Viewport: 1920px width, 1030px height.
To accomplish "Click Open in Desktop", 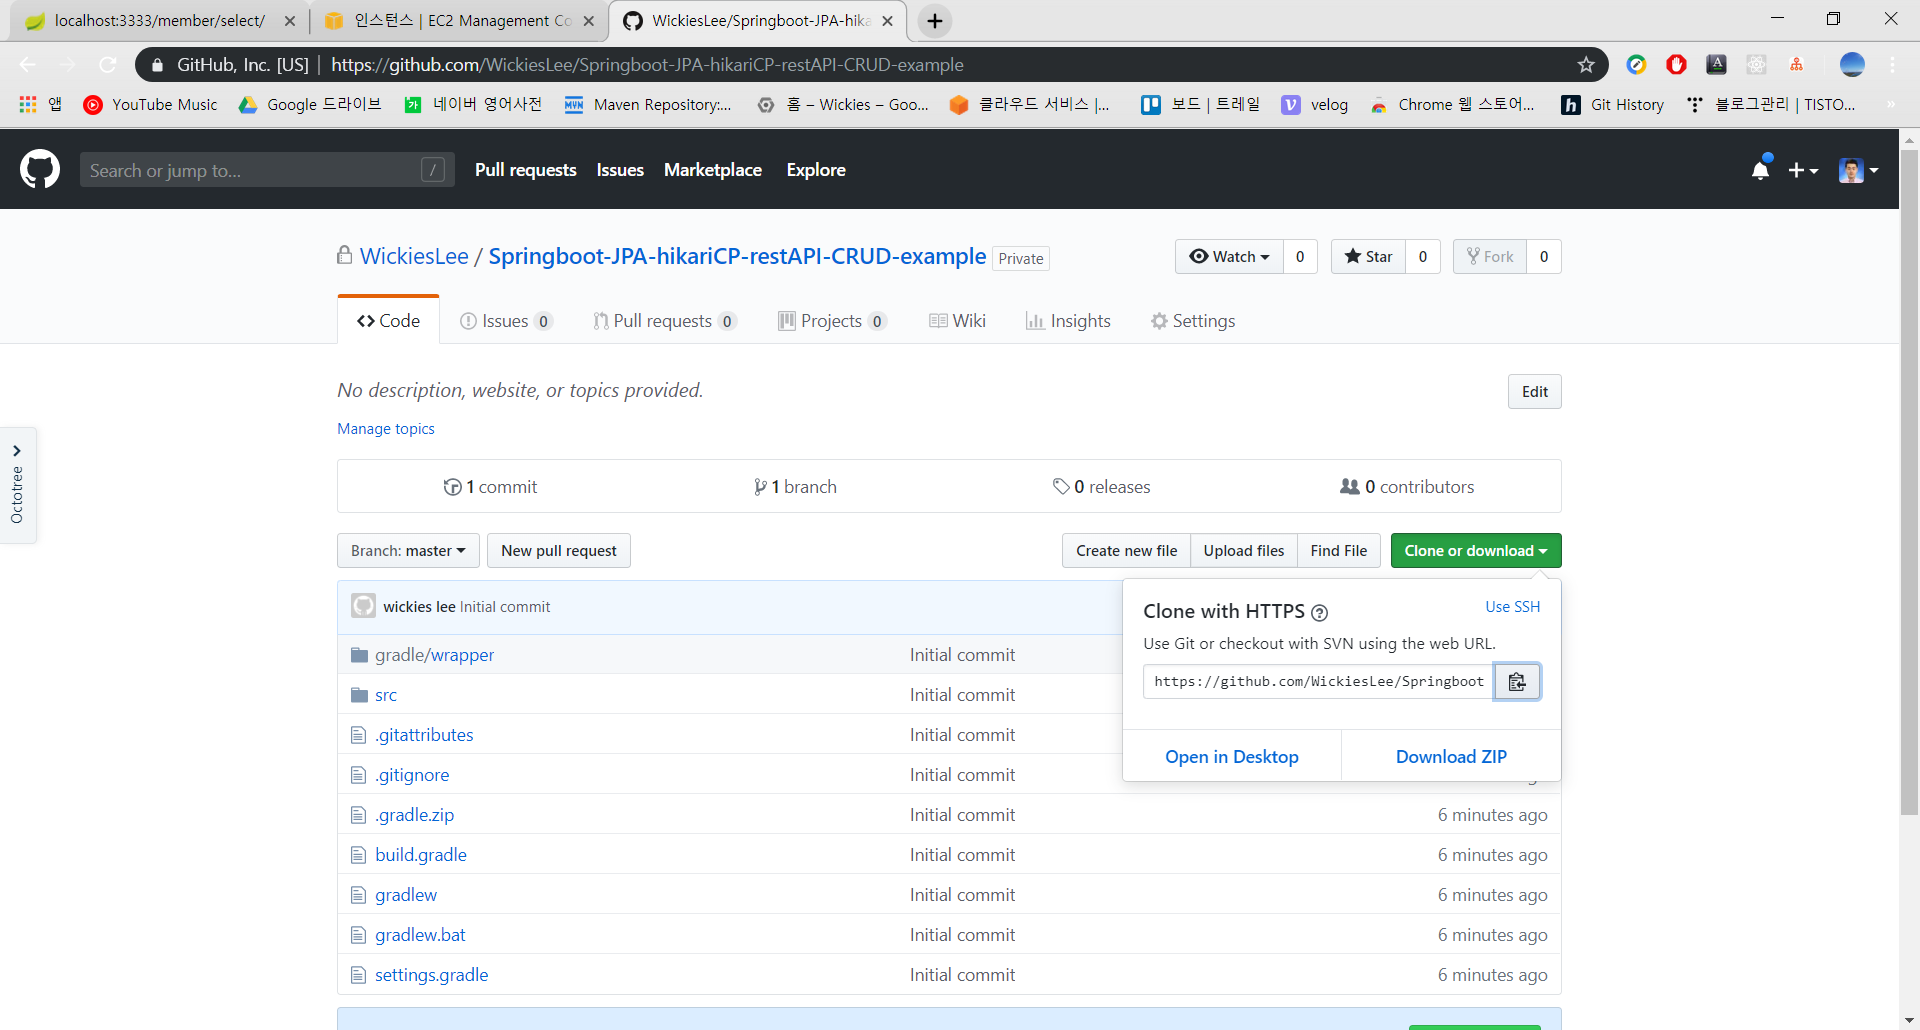I will pos(1232,757).
